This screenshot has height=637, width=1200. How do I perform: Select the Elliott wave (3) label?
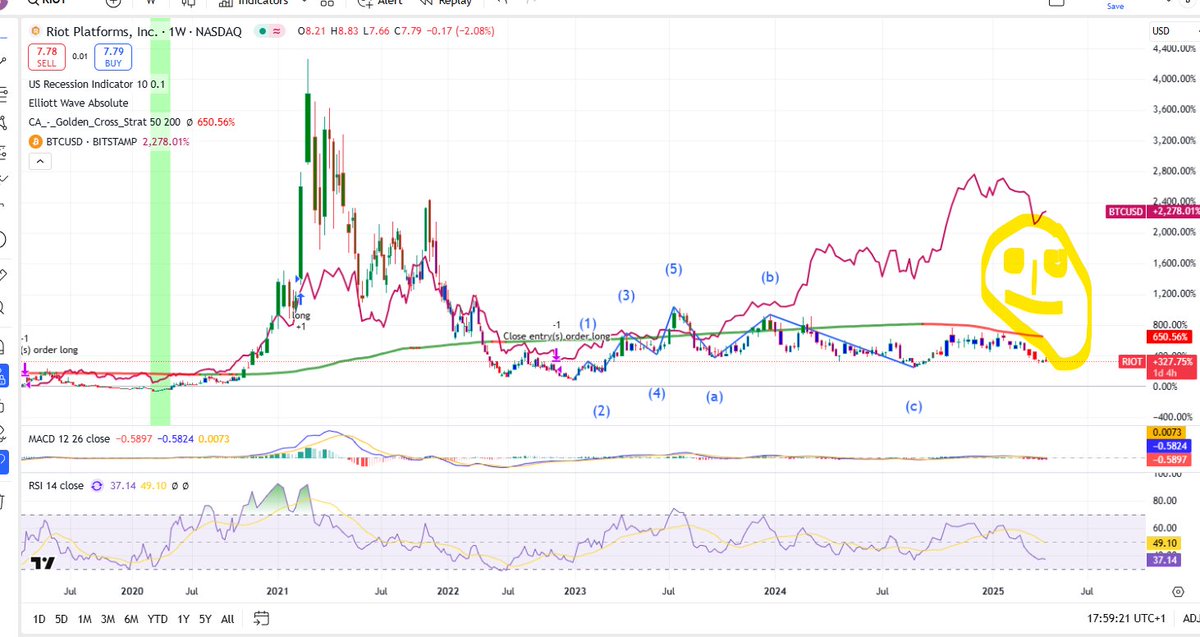click(x=626, y=295)
